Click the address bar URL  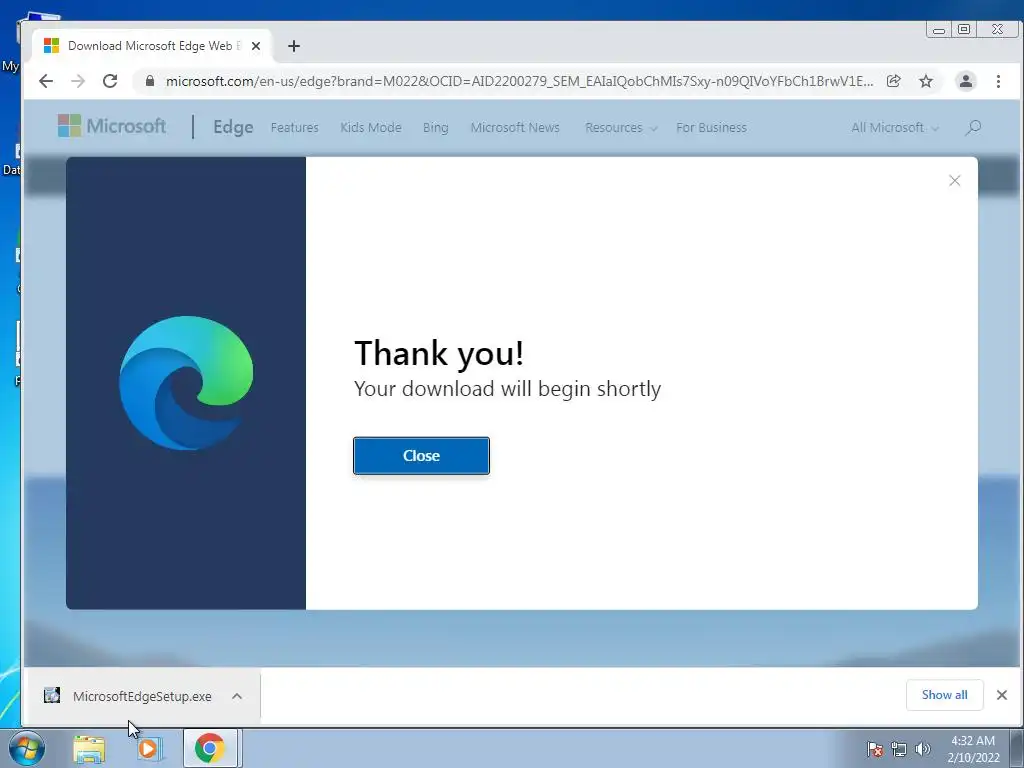click(x=519, y=81)
